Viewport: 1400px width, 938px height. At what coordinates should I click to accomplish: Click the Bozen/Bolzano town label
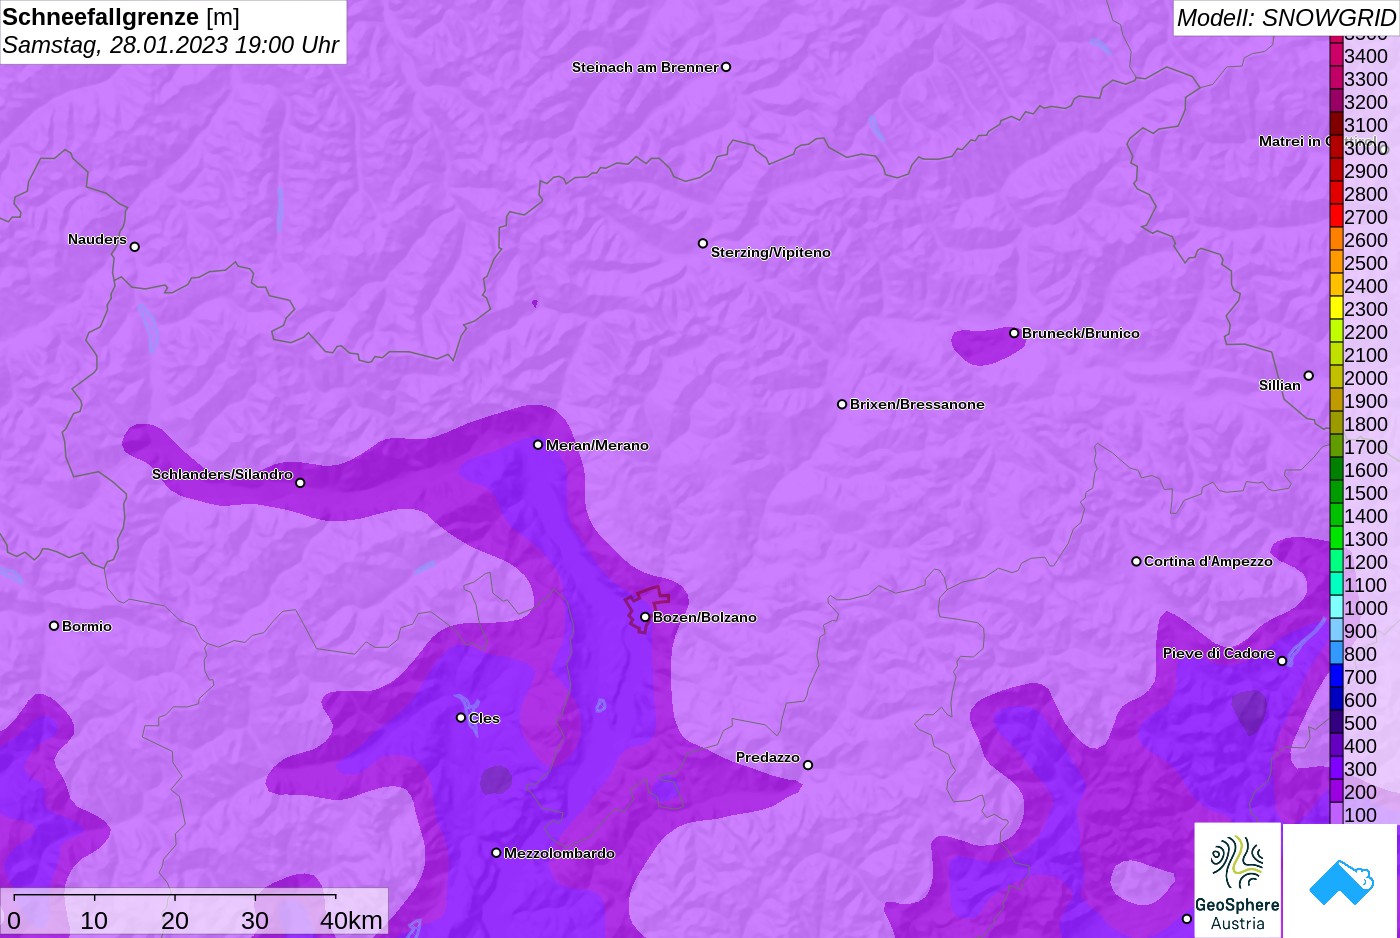[x=705, y=617]
